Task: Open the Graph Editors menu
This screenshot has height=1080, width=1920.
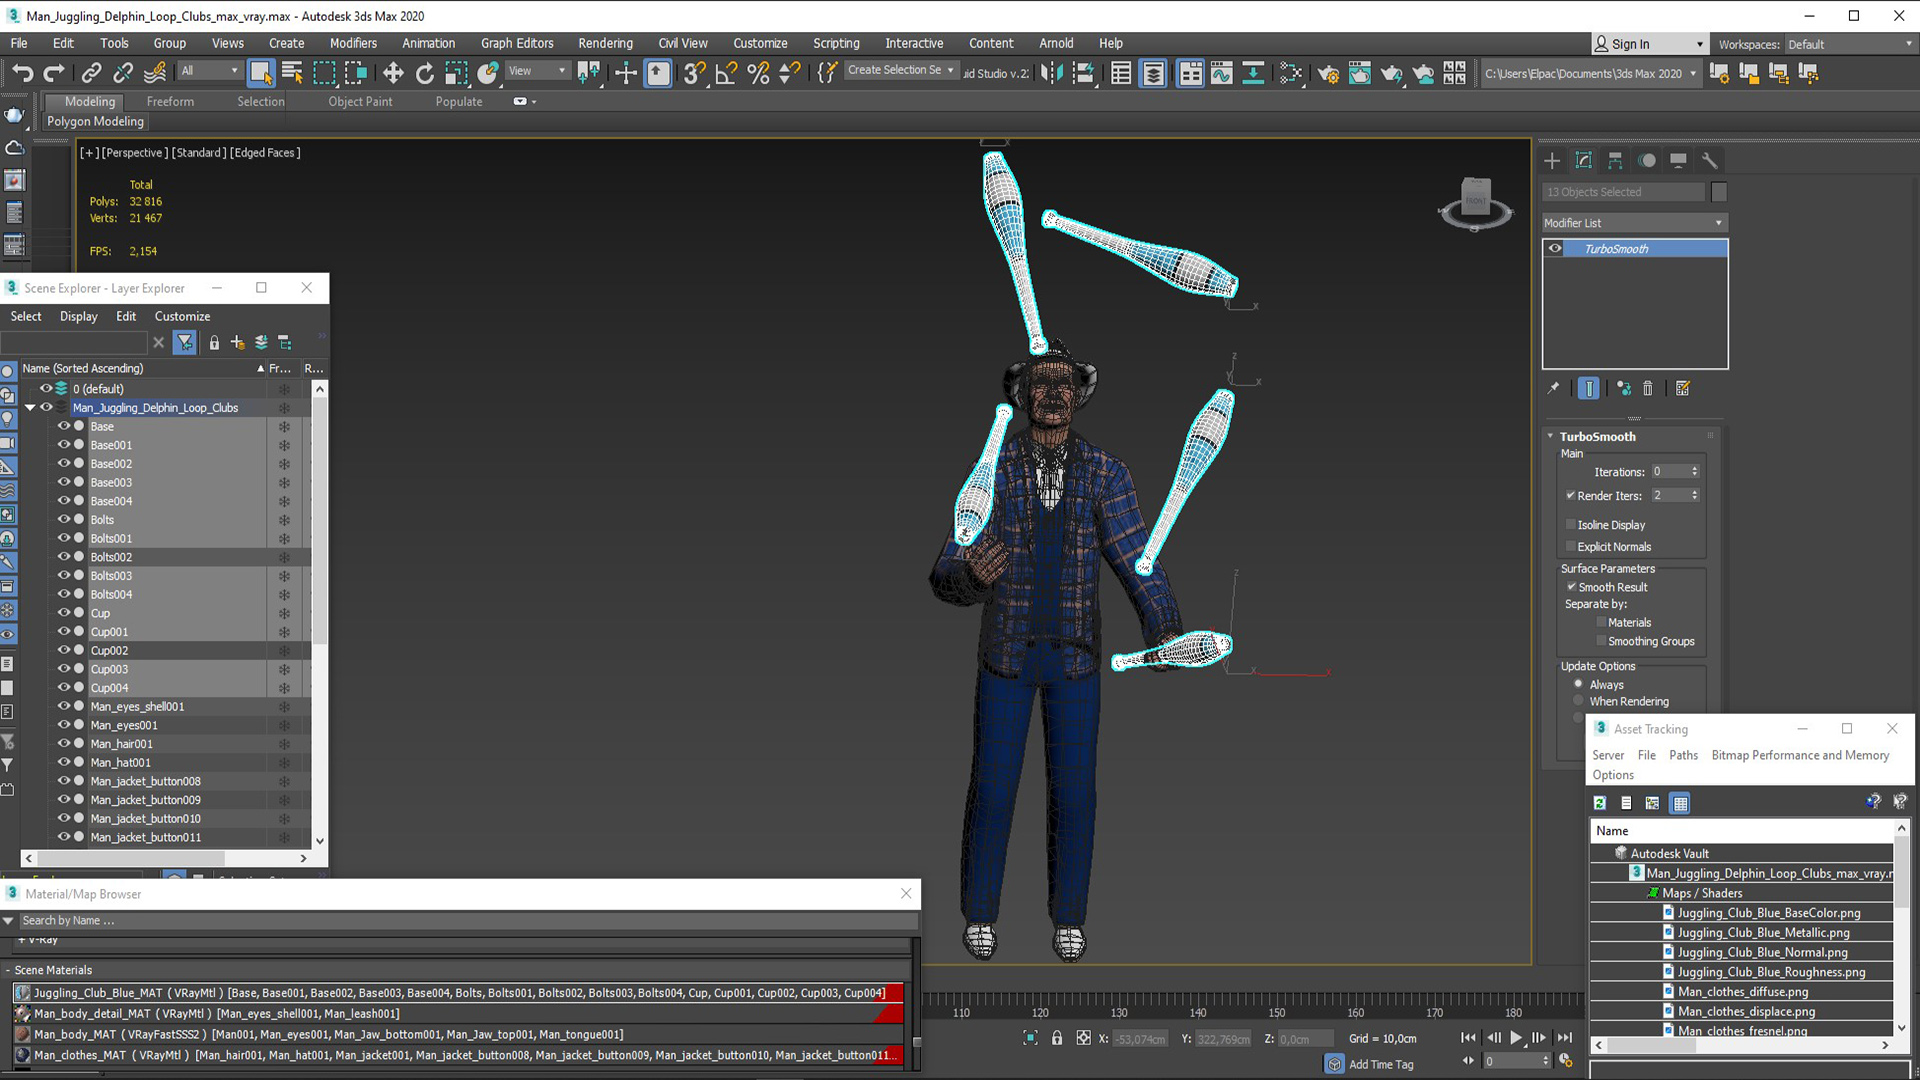Action: [517, 43]
